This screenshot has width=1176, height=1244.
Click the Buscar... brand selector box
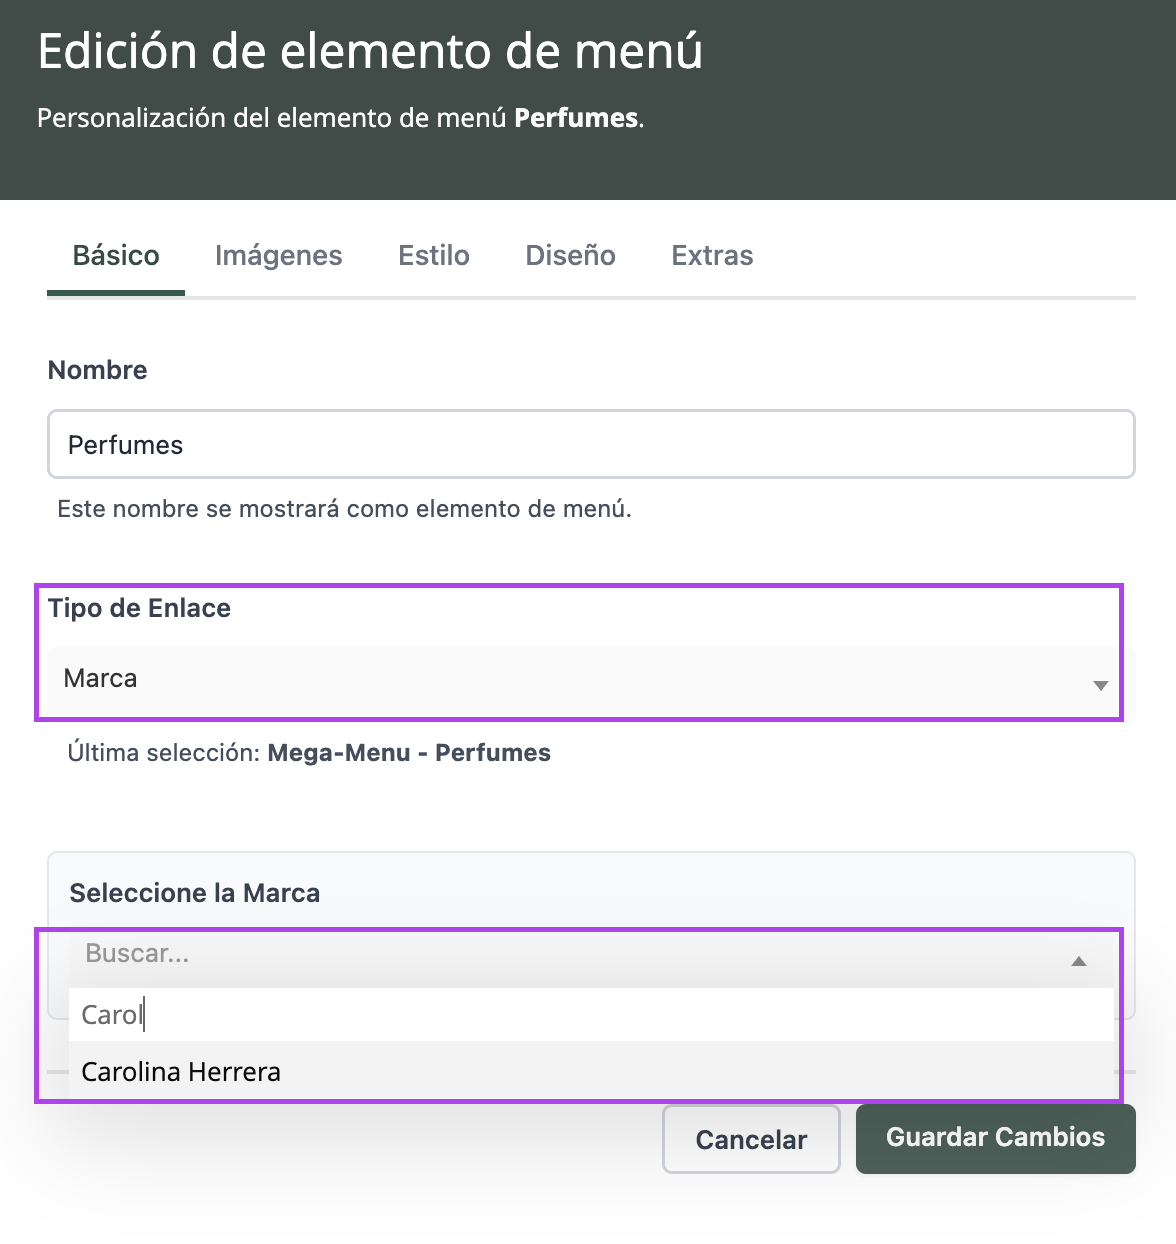pyautogui.click(x=560, y=954)
